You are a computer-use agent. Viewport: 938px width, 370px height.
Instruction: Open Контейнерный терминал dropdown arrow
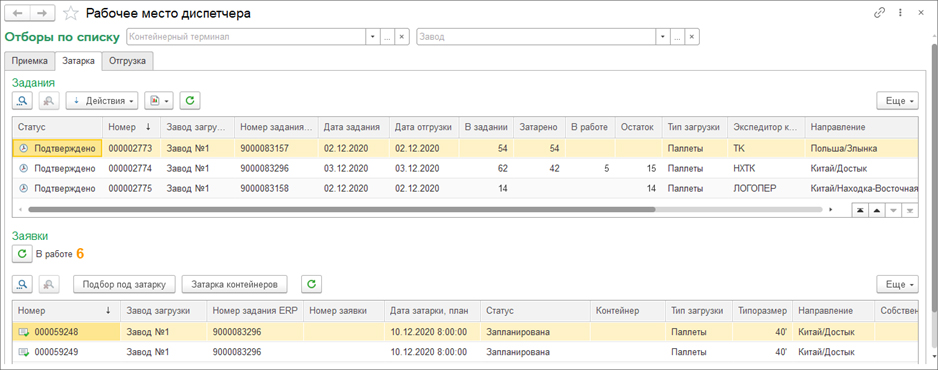[x=373, y=37]
